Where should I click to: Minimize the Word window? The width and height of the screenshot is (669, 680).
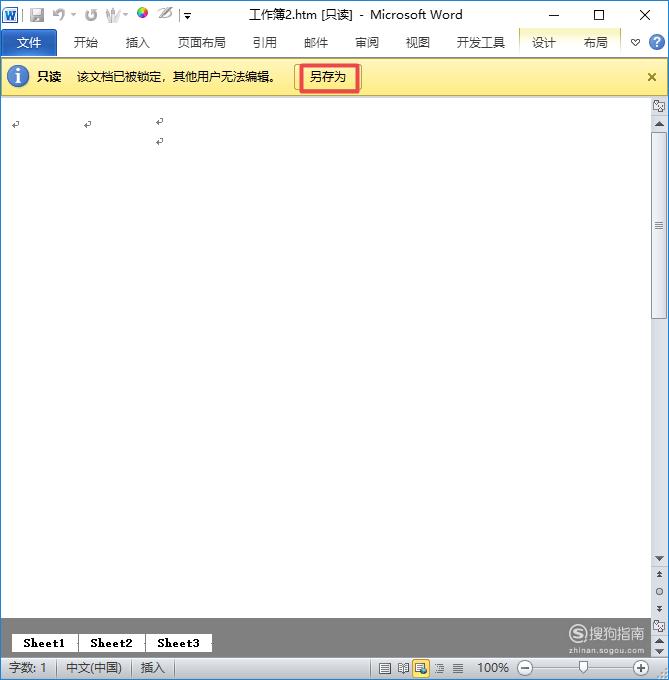point(554,15)
